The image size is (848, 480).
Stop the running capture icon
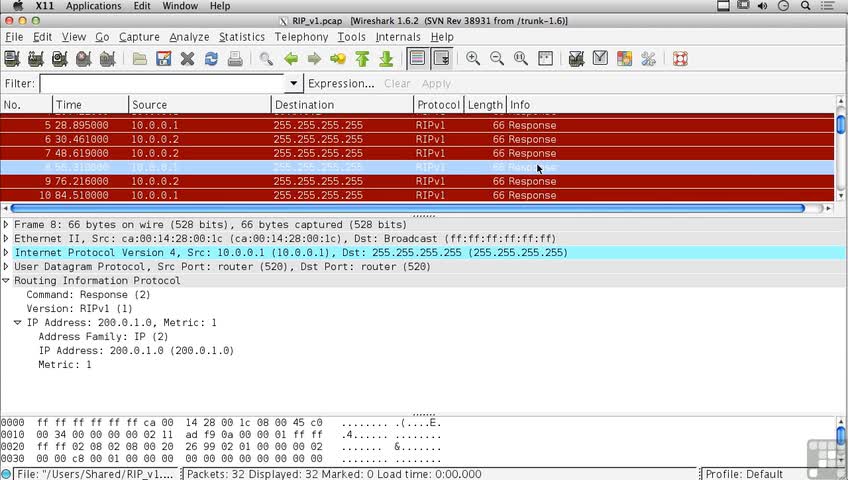tap(83, 58)
